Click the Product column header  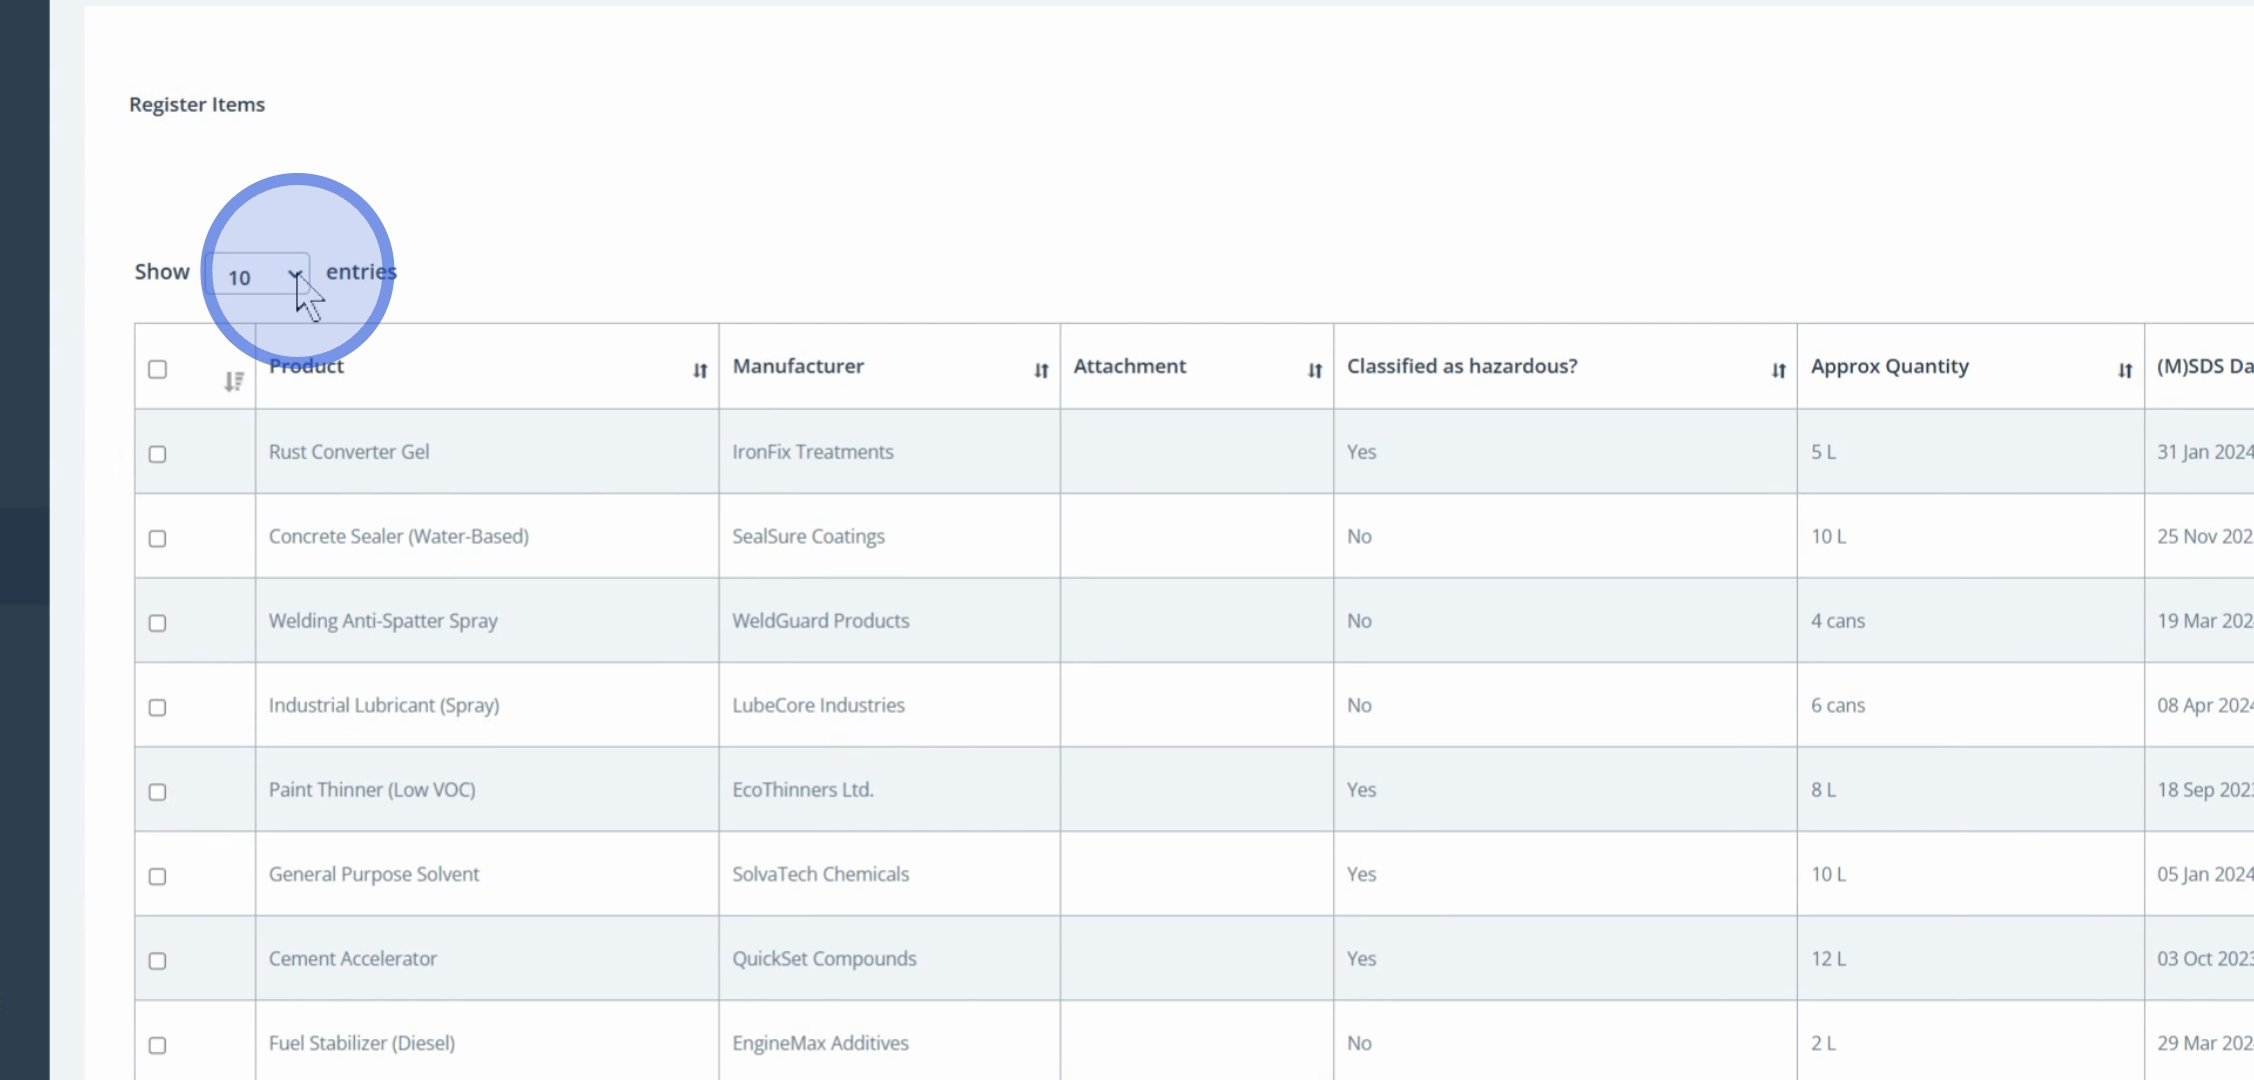point(307,366)
